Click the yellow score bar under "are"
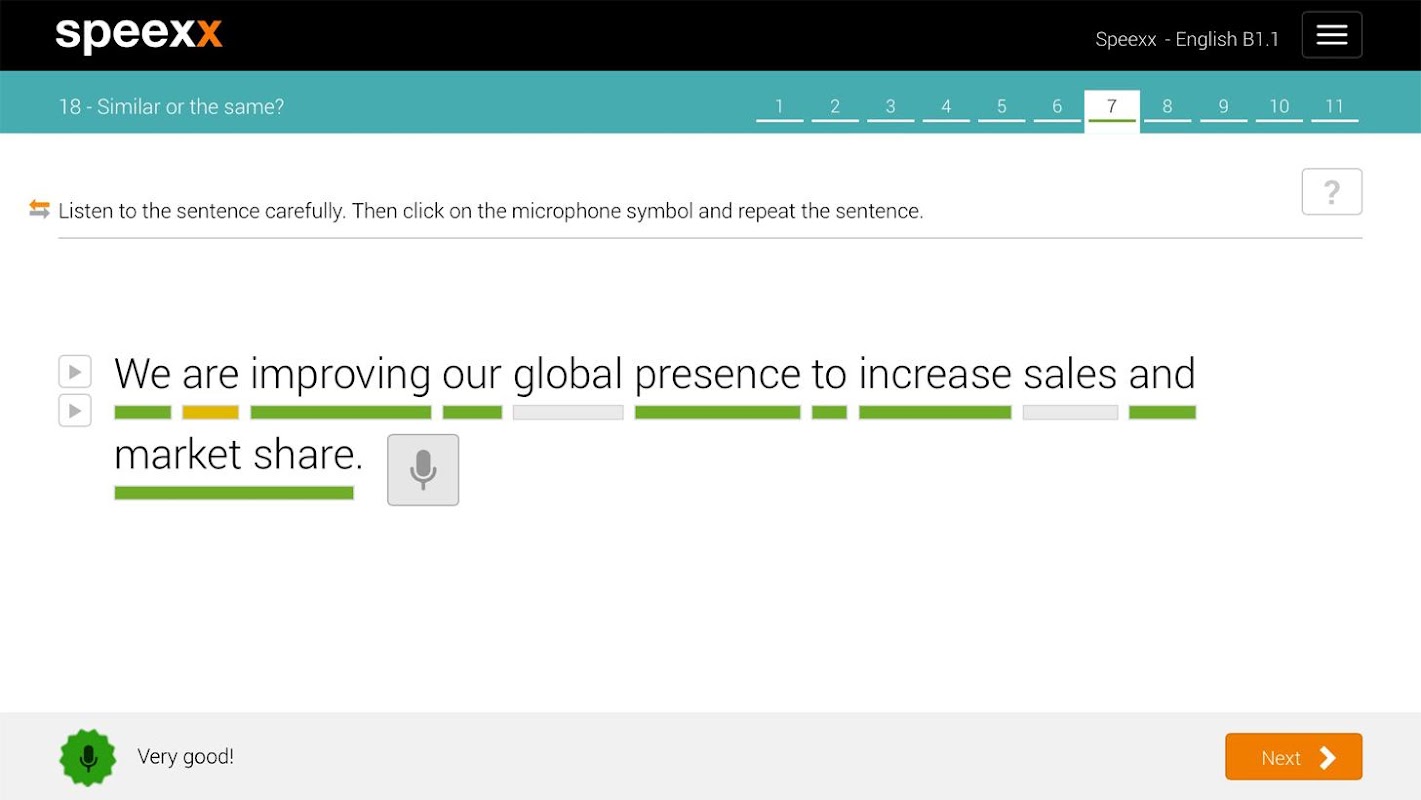 (210, 412)
